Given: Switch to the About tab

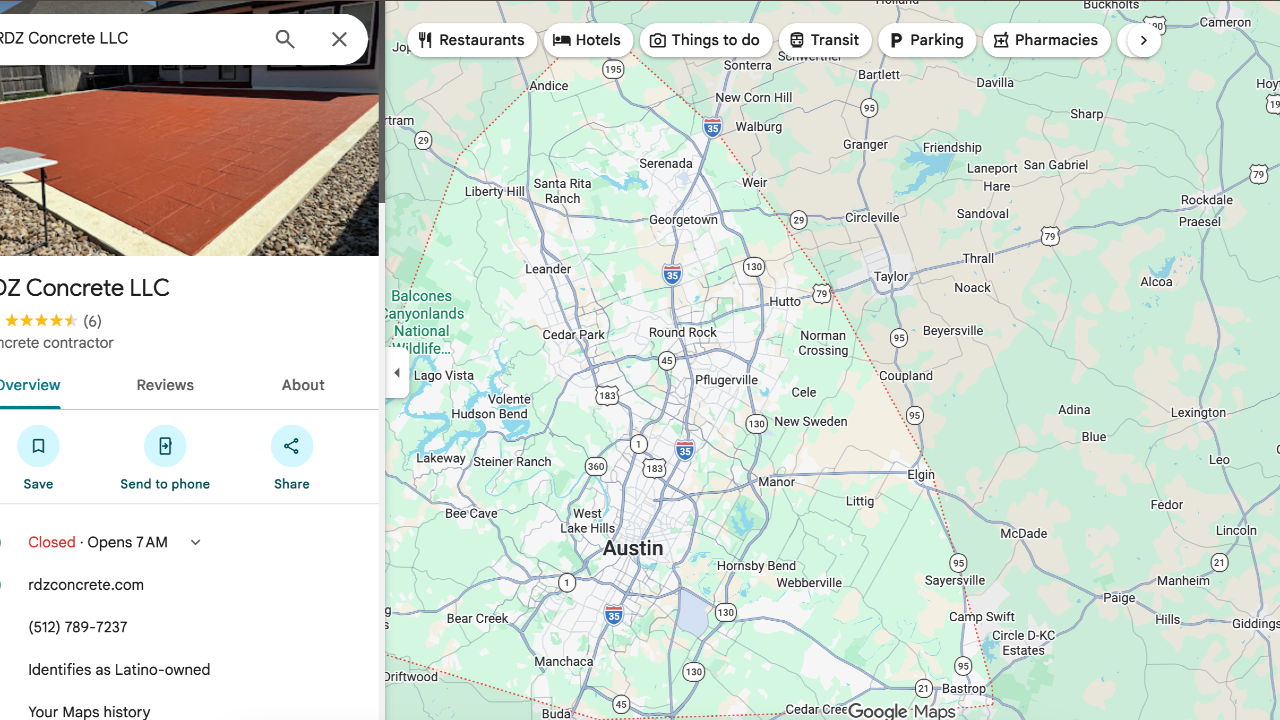Looking at the screenshot, I should (303, 385).
